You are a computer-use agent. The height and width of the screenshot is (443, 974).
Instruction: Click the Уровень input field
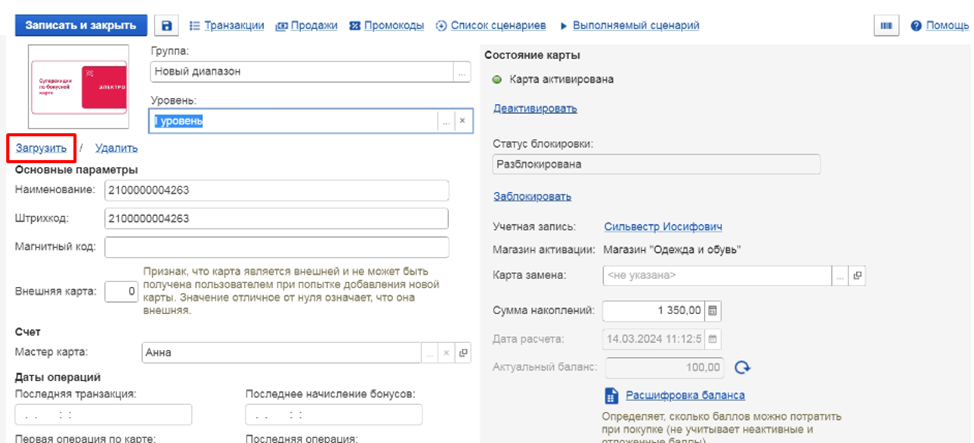point(294,121)
